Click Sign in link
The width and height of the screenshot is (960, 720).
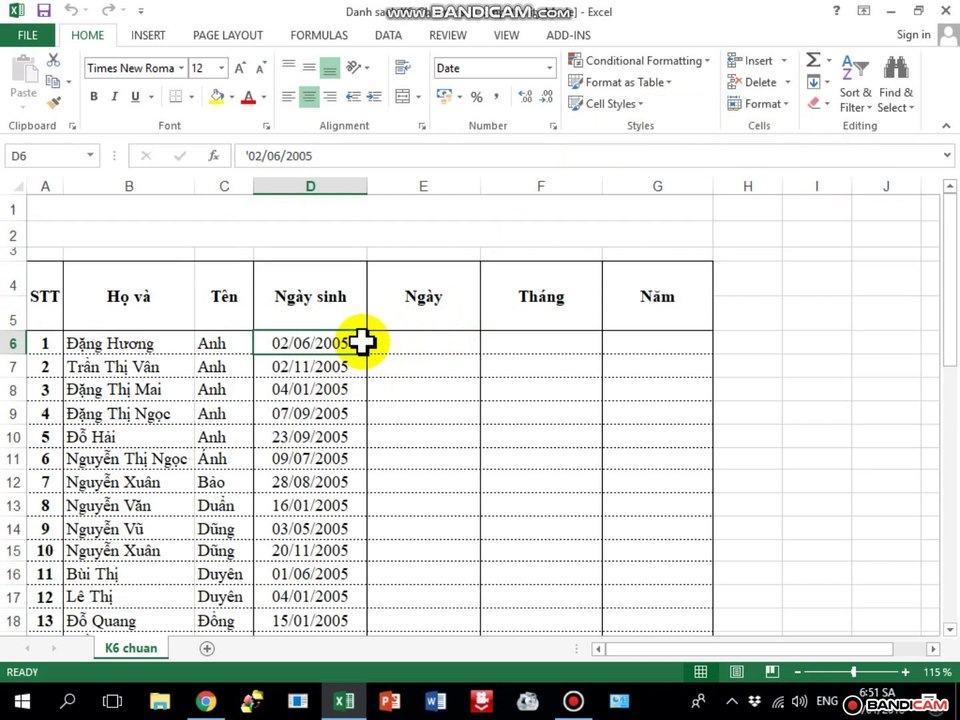click(913, 35)
